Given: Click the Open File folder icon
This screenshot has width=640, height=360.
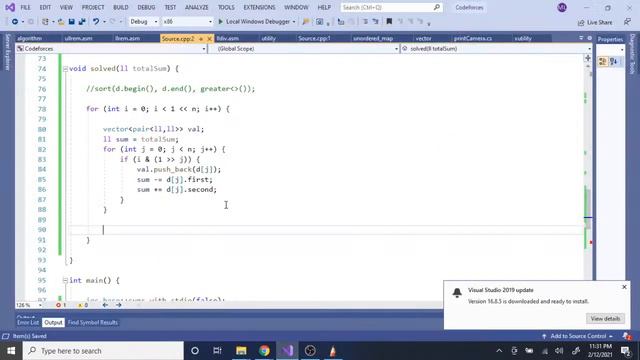Looking at the screenshot, I should tap(61, 22).
